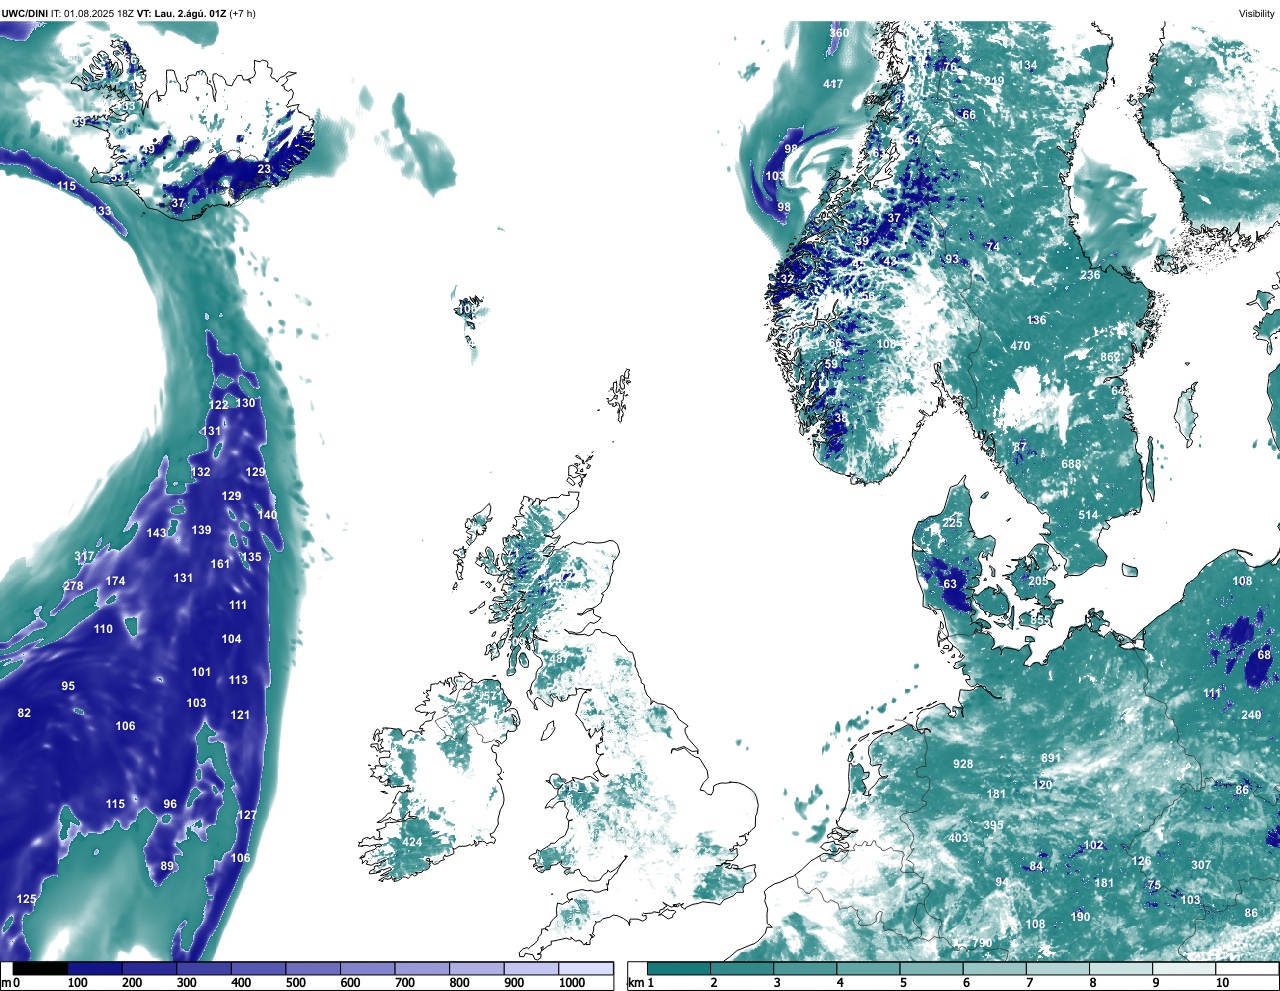The height and width of the screenshot is (991, 1280).
Task: Click the 100–200 m dark blue swatch
Action: pyautogui.click(x=95, y=969)
